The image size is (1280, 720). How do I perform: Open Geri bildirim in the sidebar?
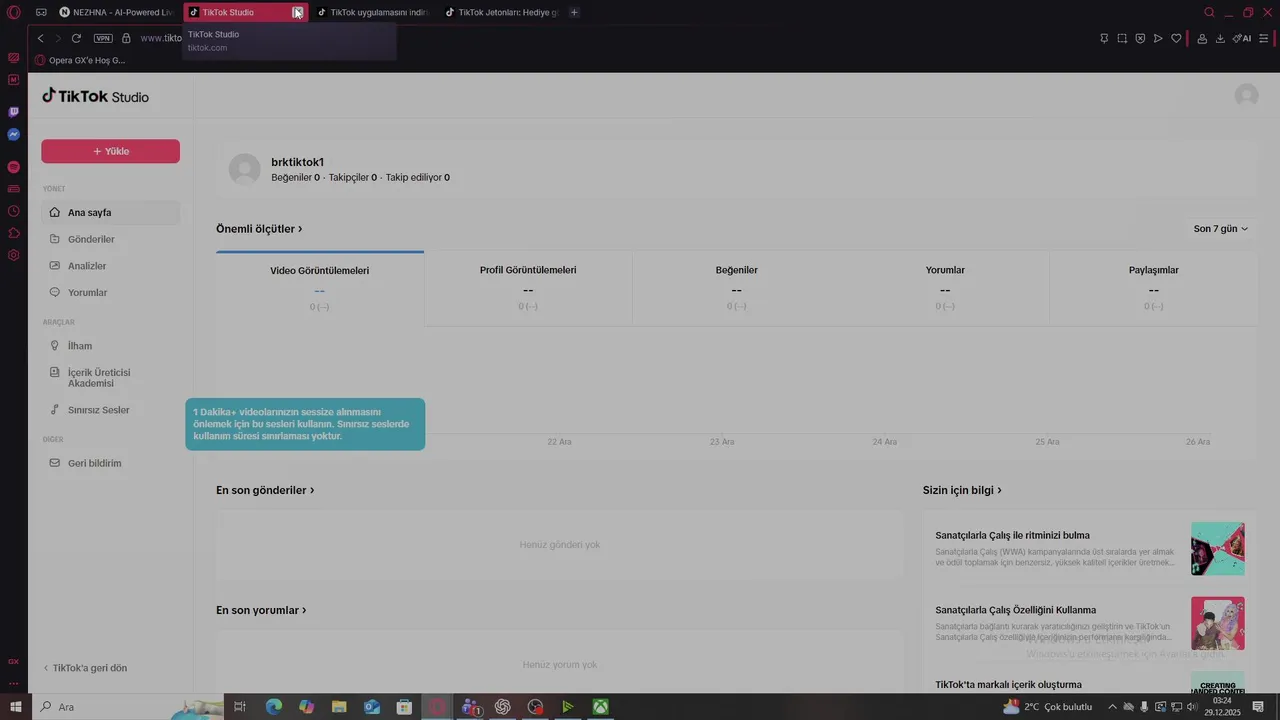pyautogui.click(x=110, y=463)
